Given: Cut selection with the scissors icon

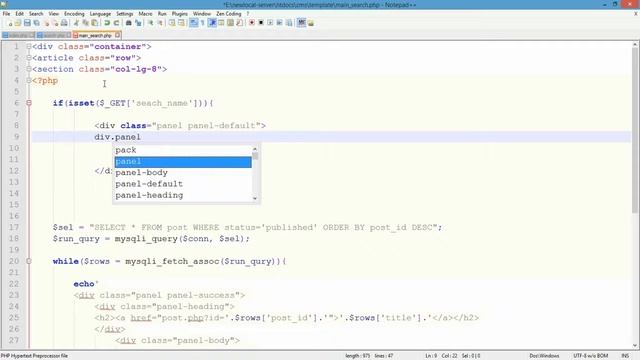Looking at the screenshot, I should (x=76, y=23).
